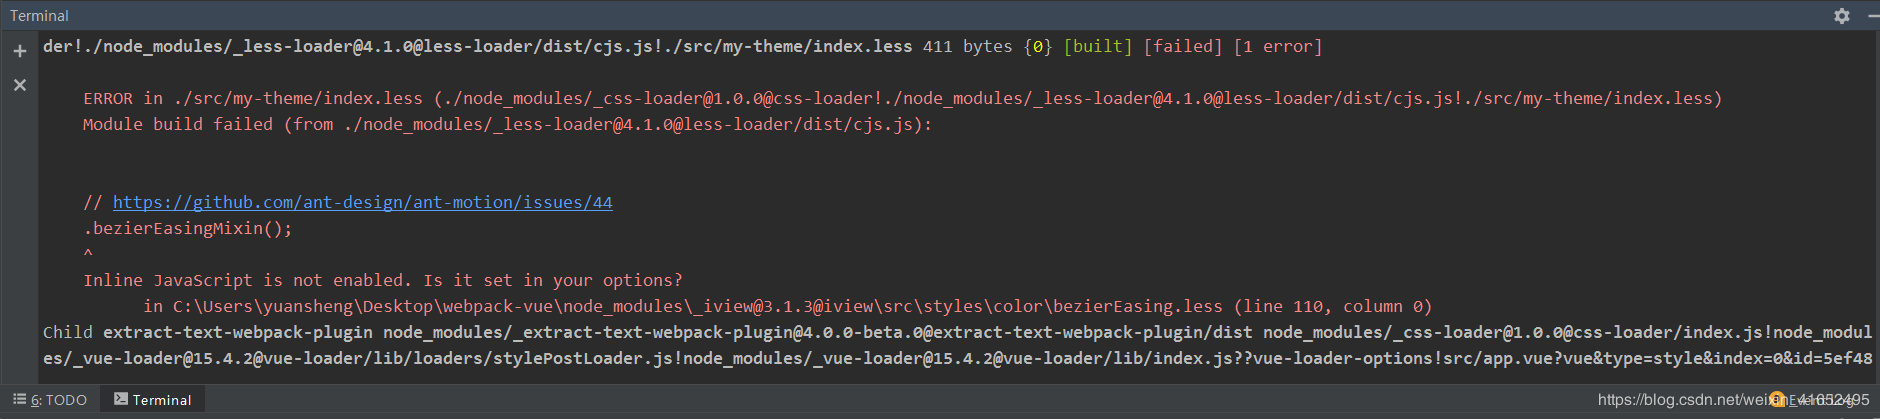Open the ant-motion issues/44 GitHub link
The height and width of the screenshot is (419, 1880).
tap(362, 202)
